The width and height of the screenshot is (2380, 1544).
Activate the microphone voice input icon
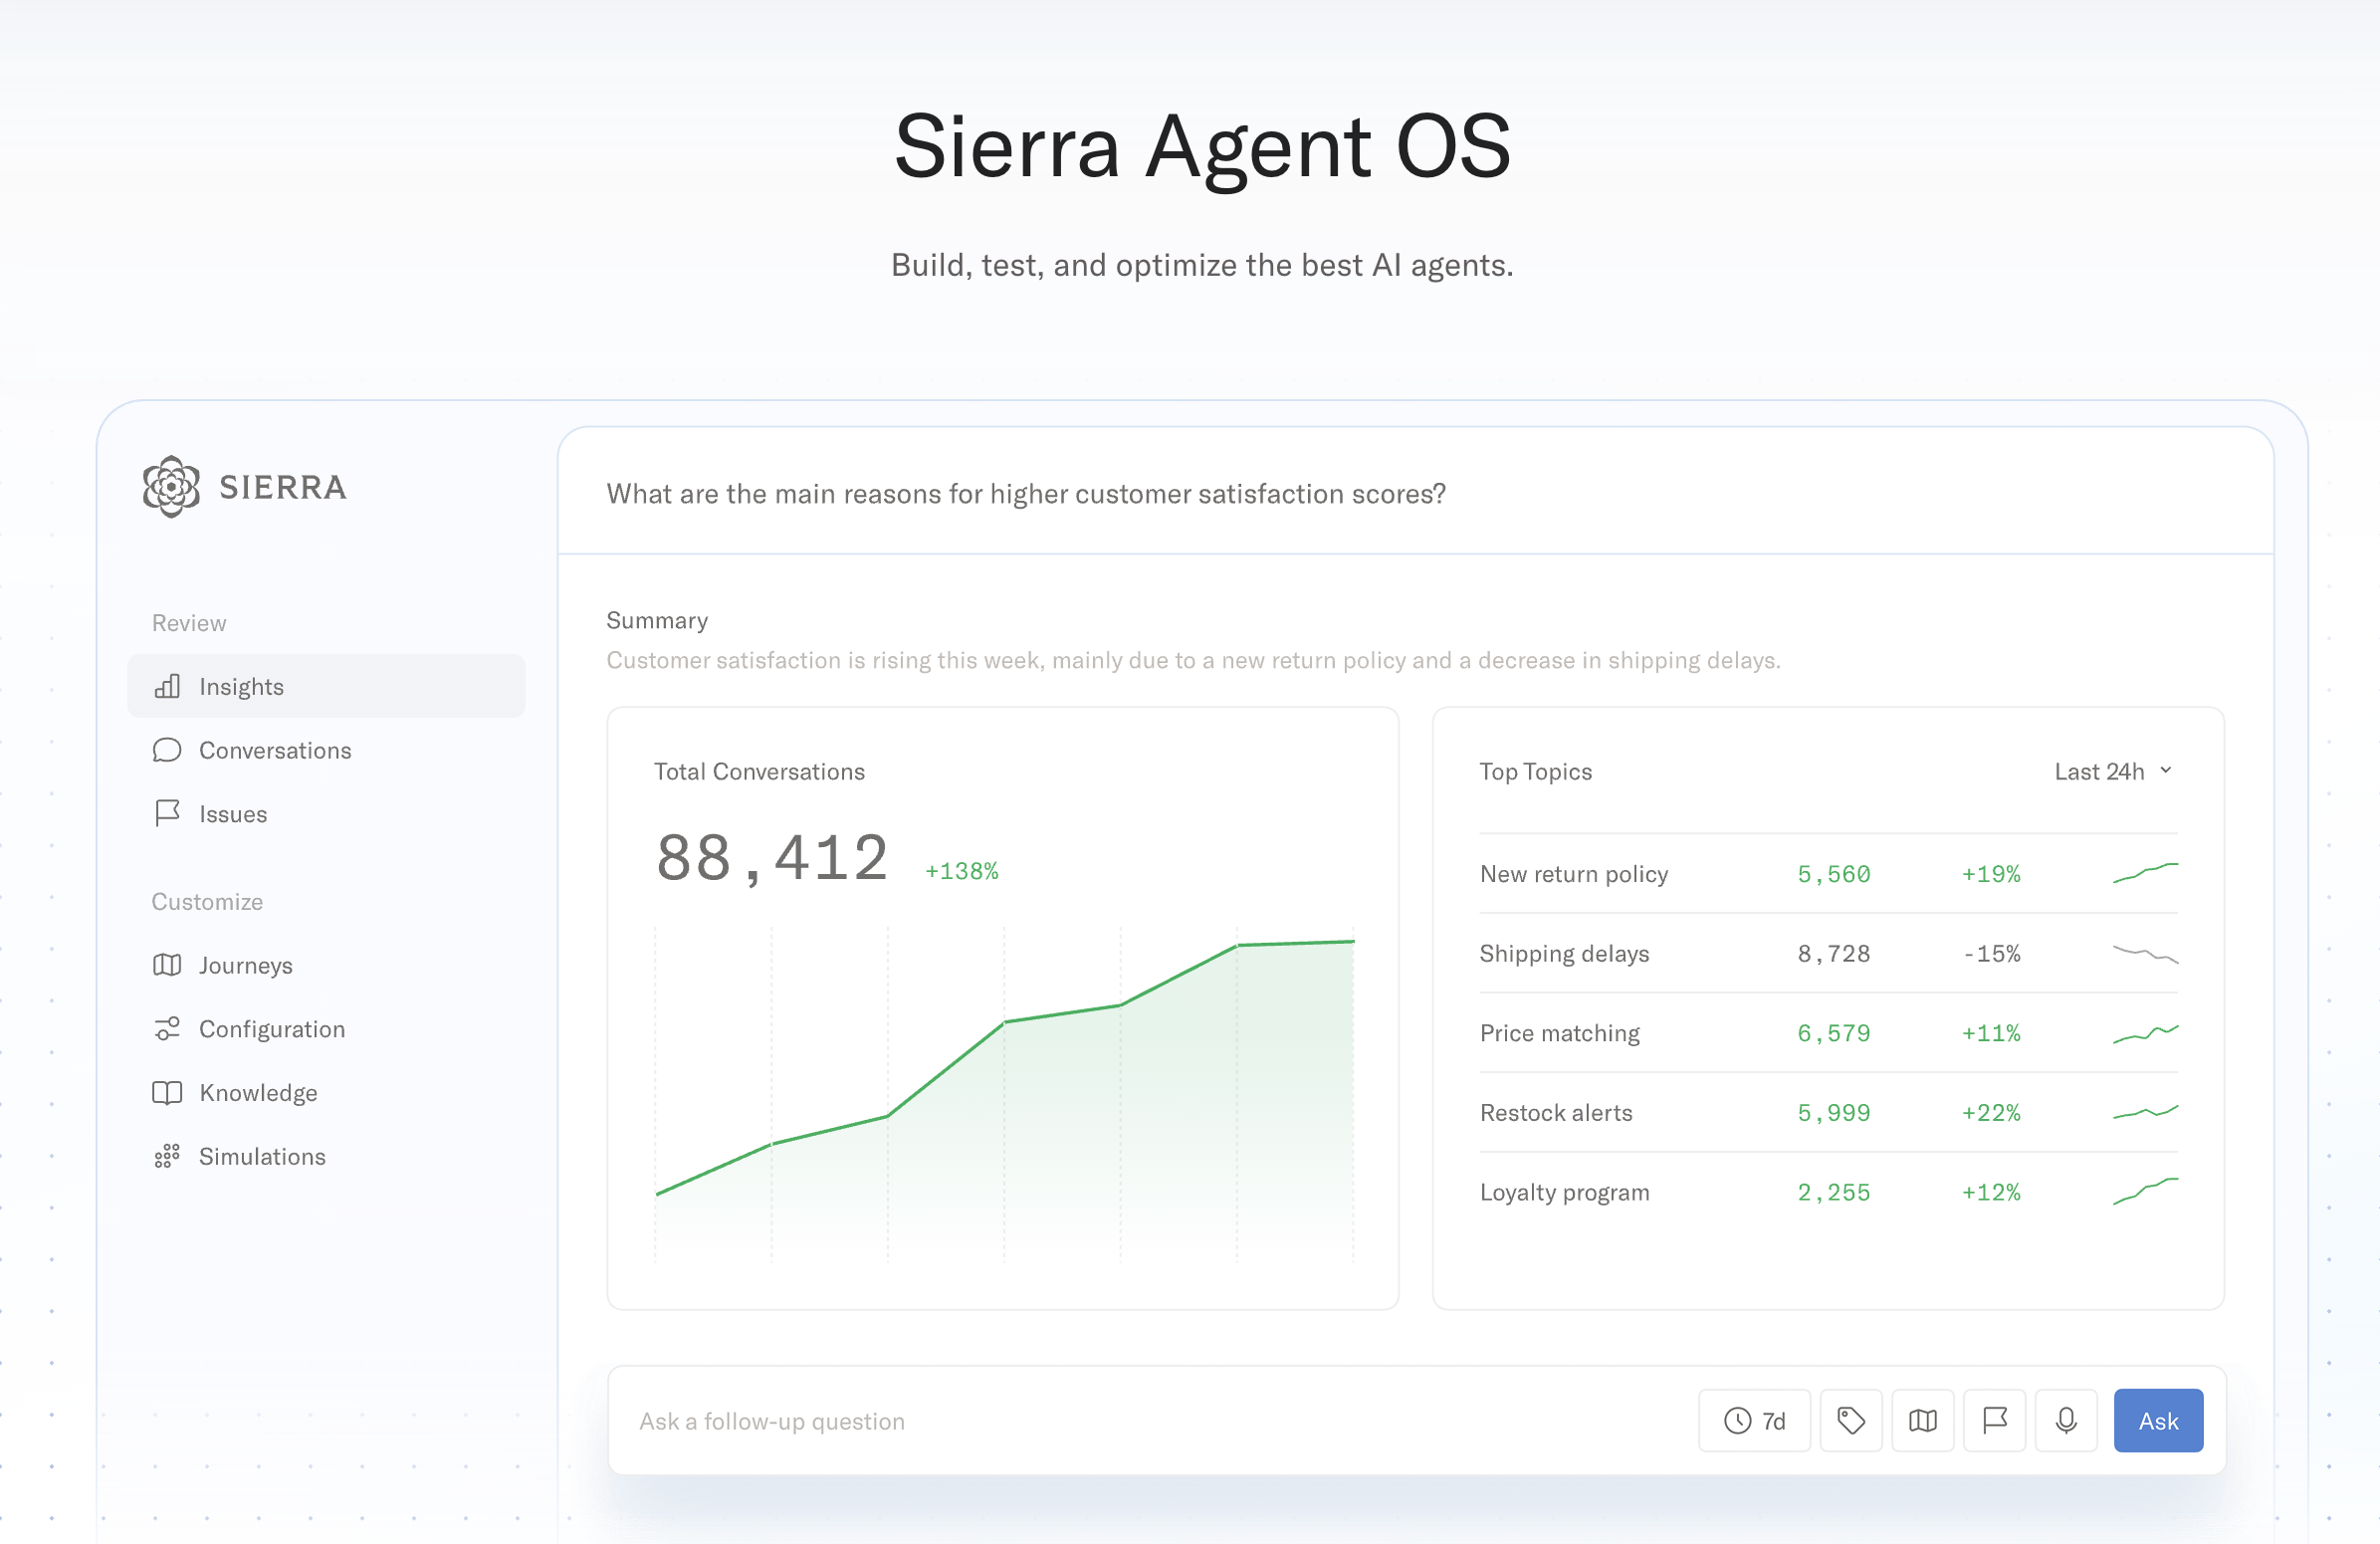pos(2066,1420)
